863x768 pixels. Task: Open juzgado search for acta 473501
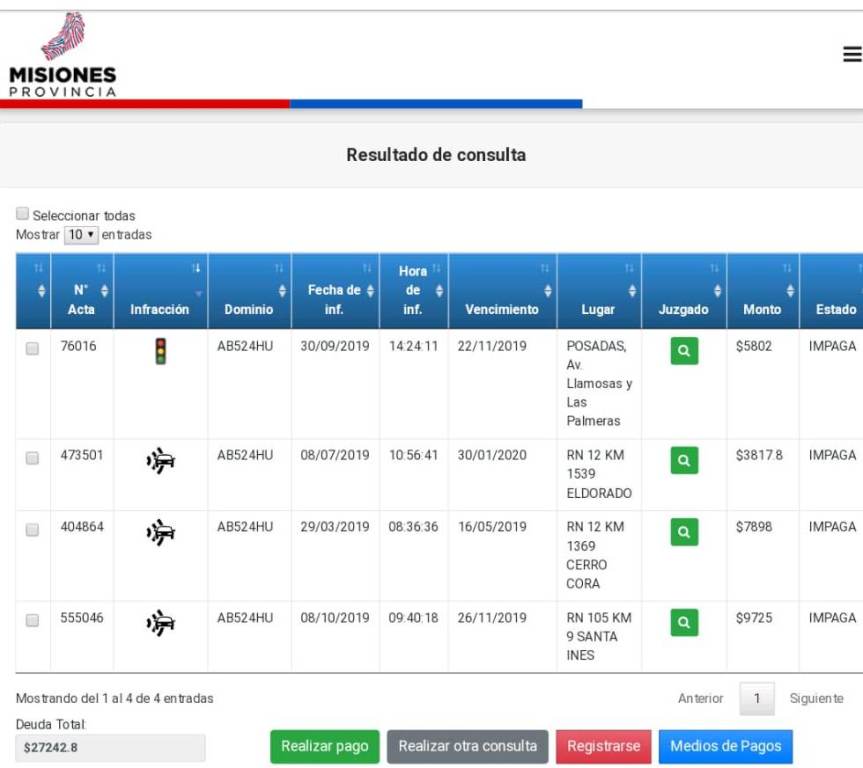[684, 460]
